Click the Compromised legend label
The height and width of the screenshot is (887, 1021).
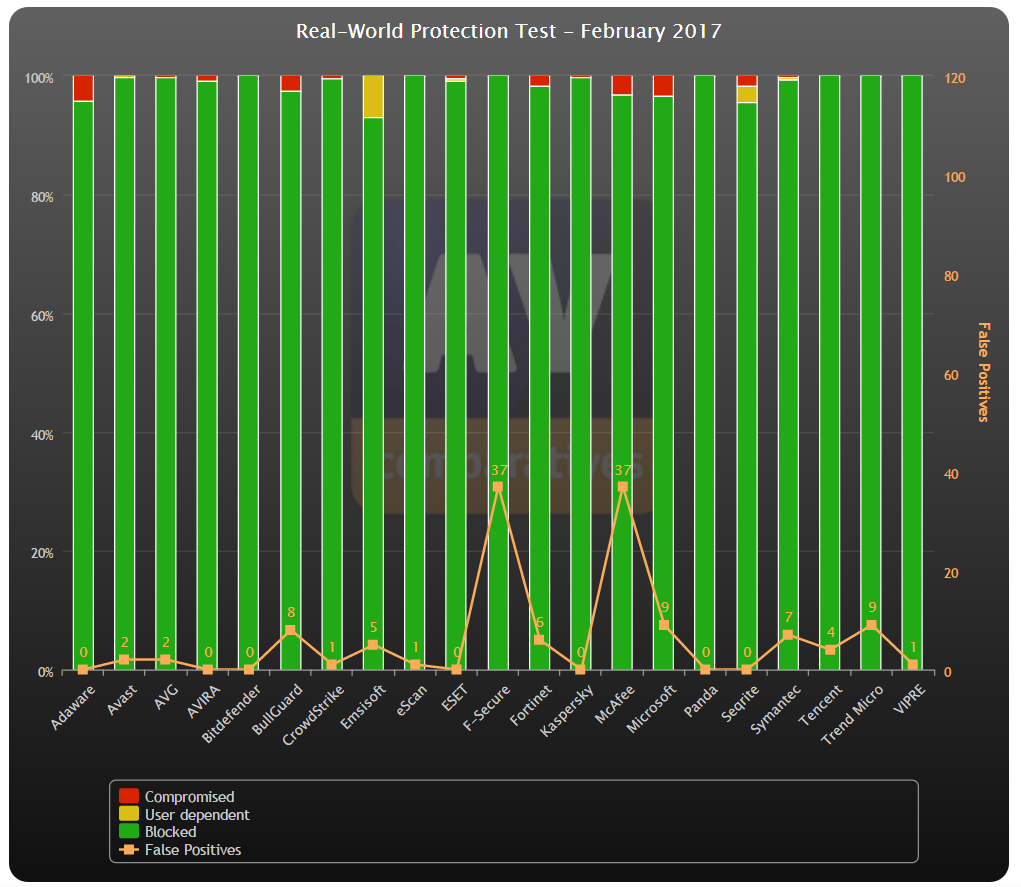189,796
